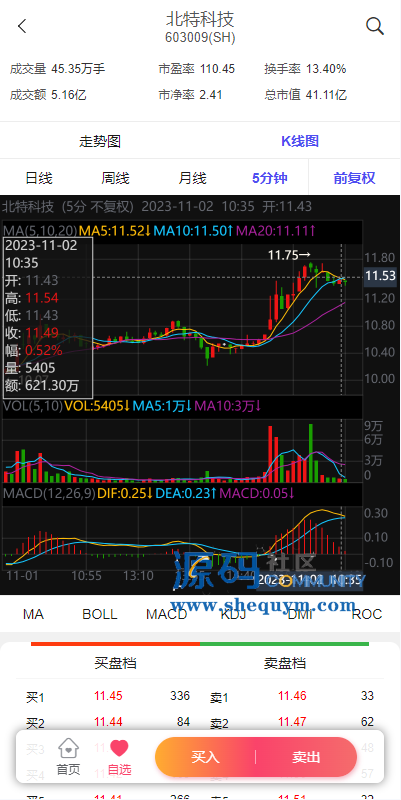
Task: Choose the 周线 period
Action: [x=115, y=178]
